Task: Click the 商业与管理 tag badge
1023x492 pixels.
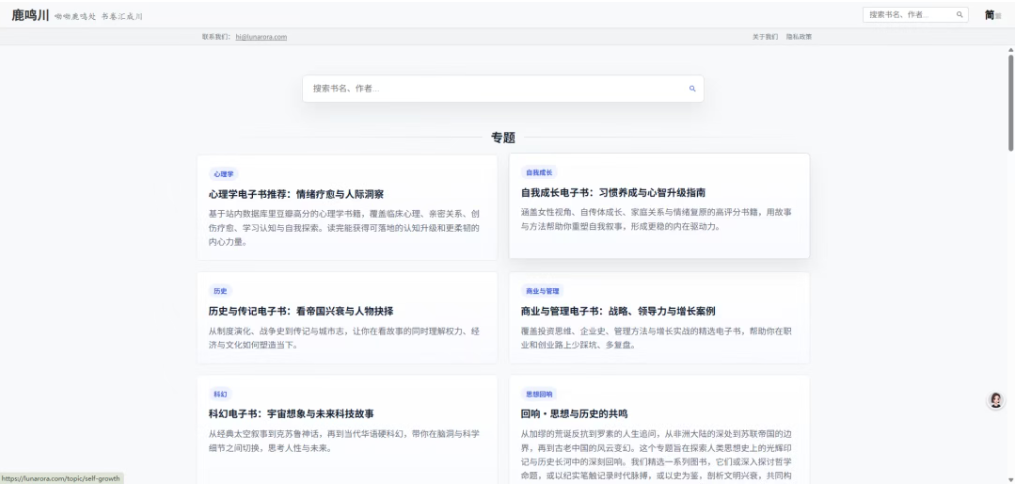Action: (542, 291)
